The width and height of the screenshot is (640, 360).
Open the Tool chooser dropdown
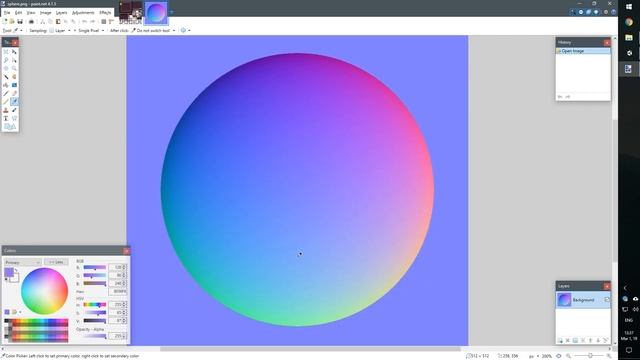pos(18,31)
